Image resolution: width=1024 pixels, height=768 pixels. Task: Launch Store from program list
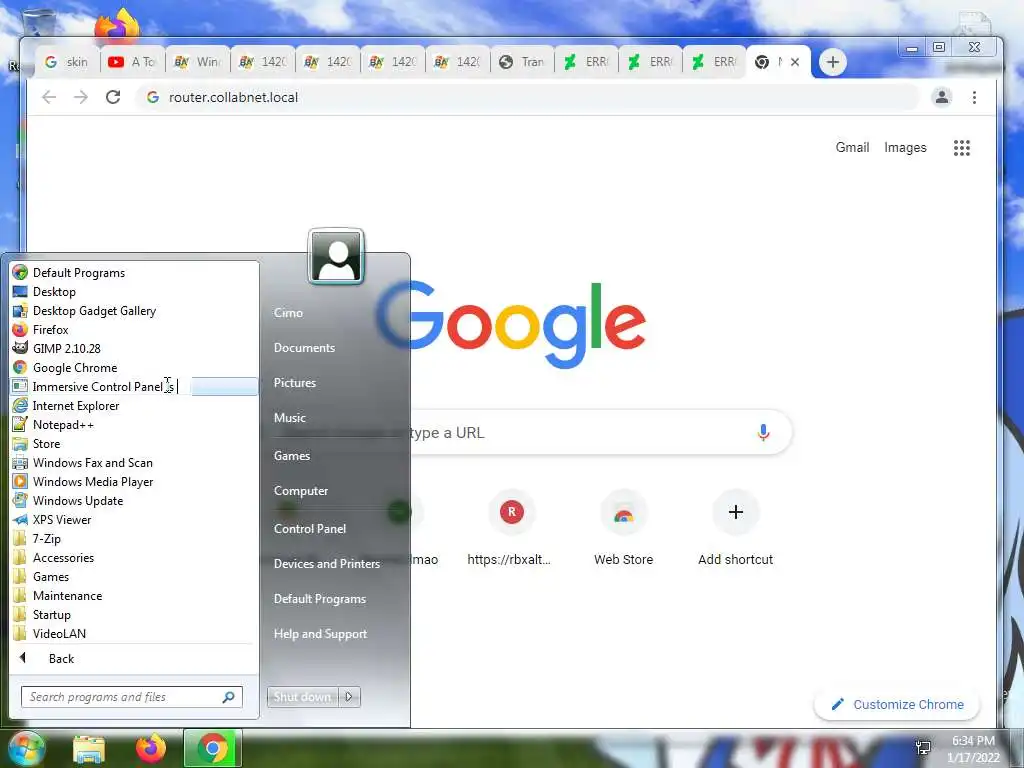pos(134,443)
